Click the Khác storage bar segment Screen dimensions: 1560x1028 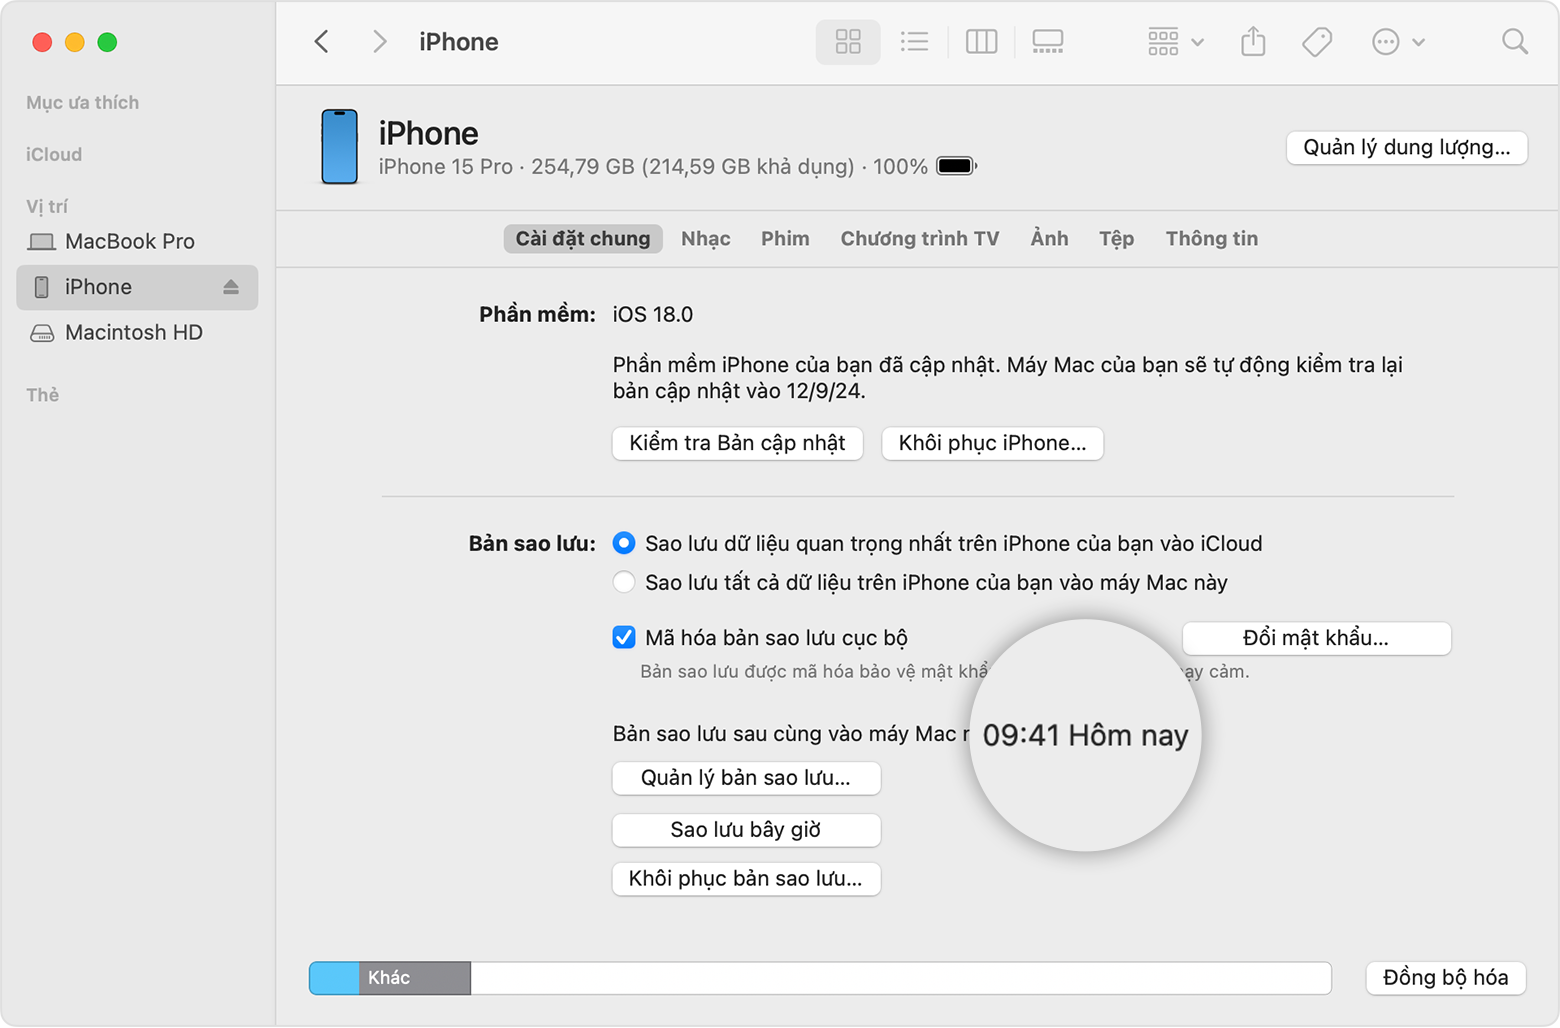click(415, 978)
